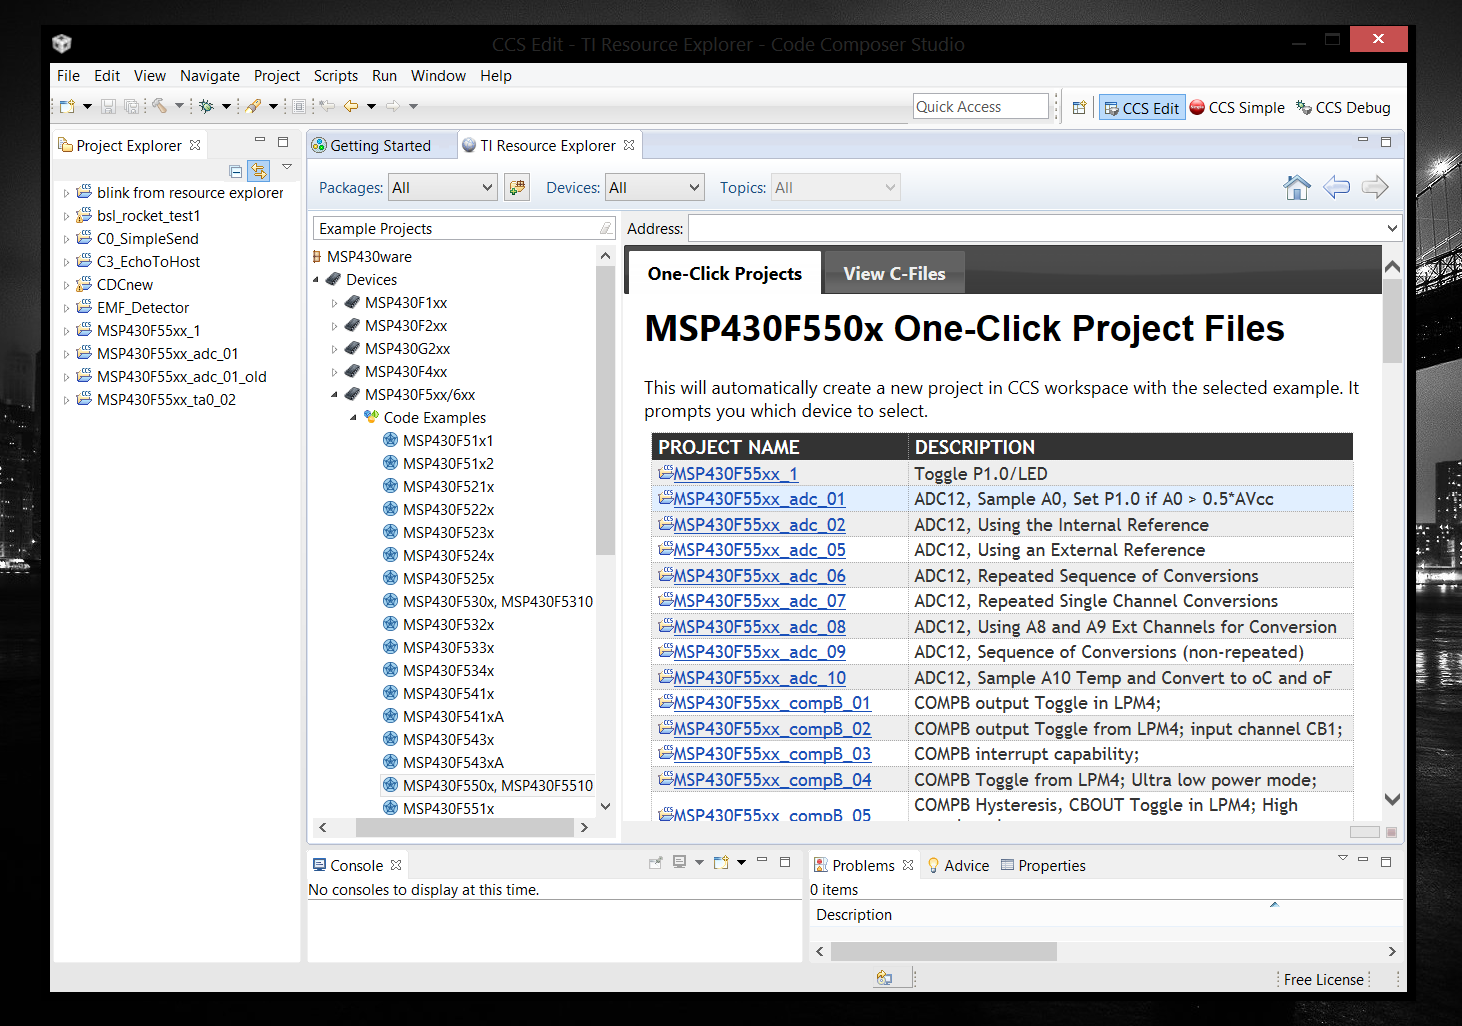The height and width of the screenshot is (1026, 1462).
Task: Open the Devices filter dropdown
Action: 654,187
